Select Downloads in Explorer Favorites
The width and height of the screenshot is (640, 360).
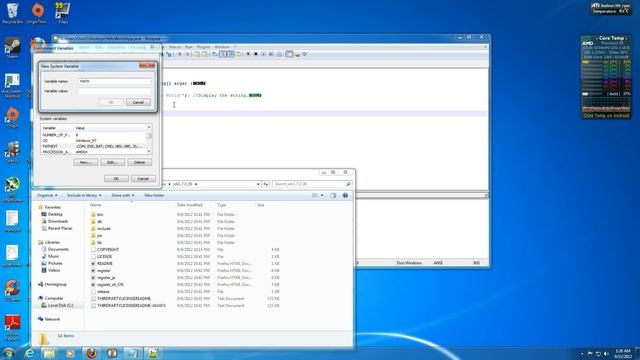(58, 221)
